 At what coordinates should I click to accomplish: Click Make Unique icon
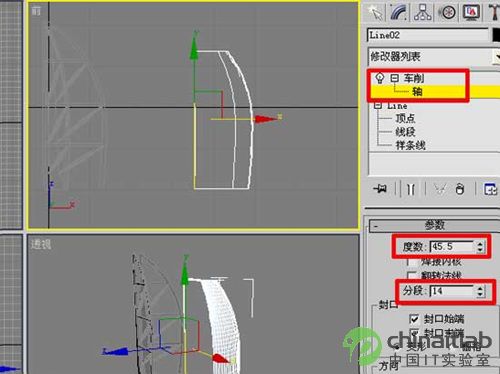pyautogui.click(x=440, y=189)
